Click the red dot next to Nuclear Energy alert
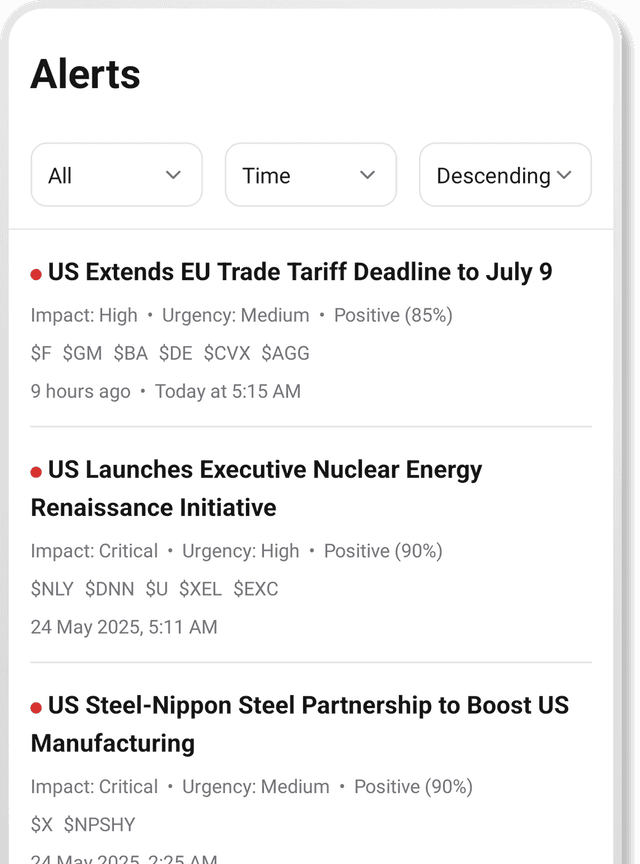The image size is (640, 864). coord(35,470)
